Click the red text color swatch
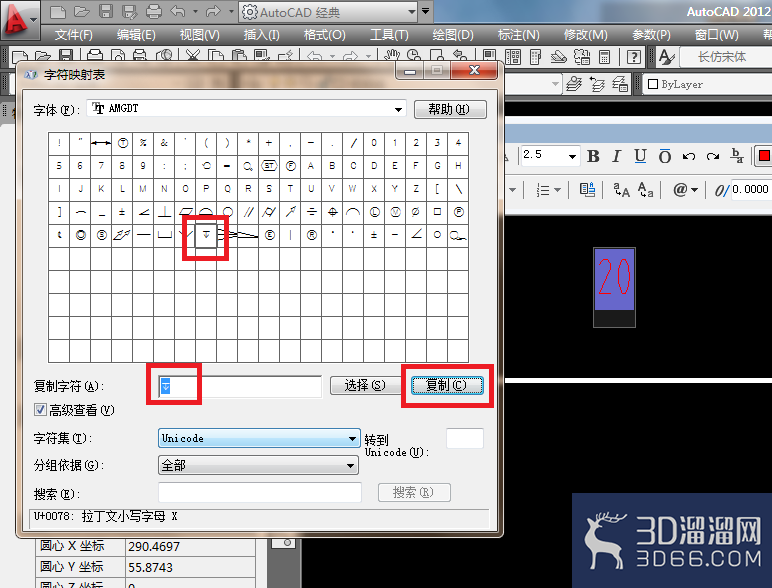The image size is (772, 588). click(764, 156)
